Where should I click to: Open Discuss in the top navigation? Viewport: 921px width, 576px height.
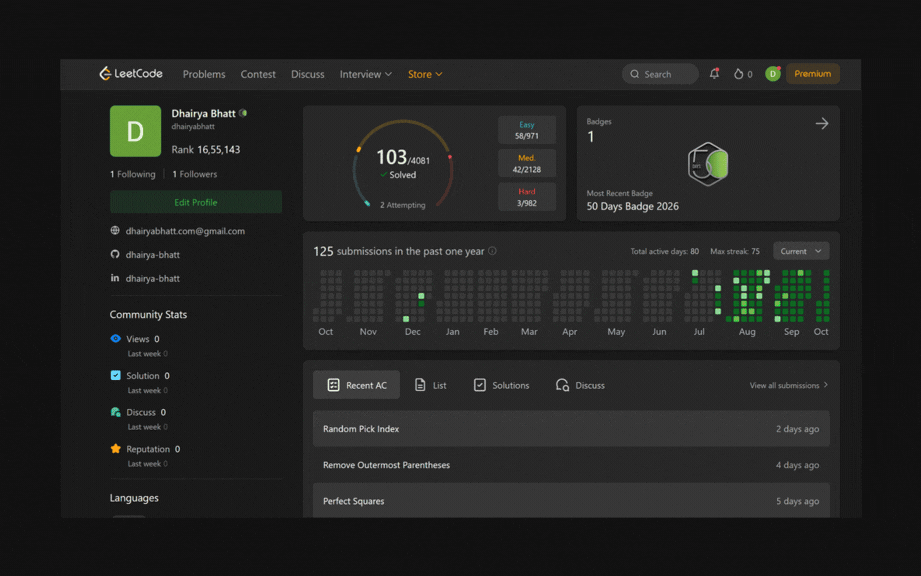(308, 74)
